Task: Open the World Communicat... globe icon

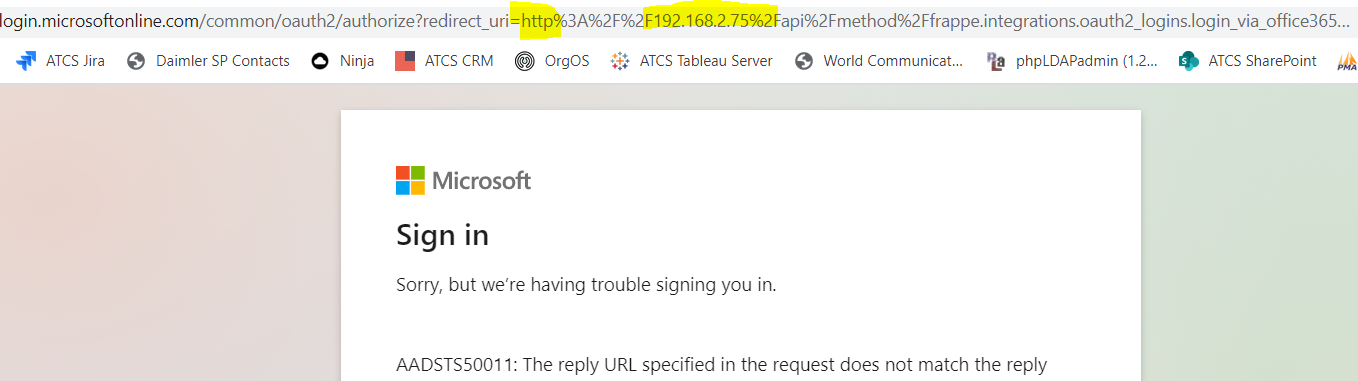Action: point(804,61)
